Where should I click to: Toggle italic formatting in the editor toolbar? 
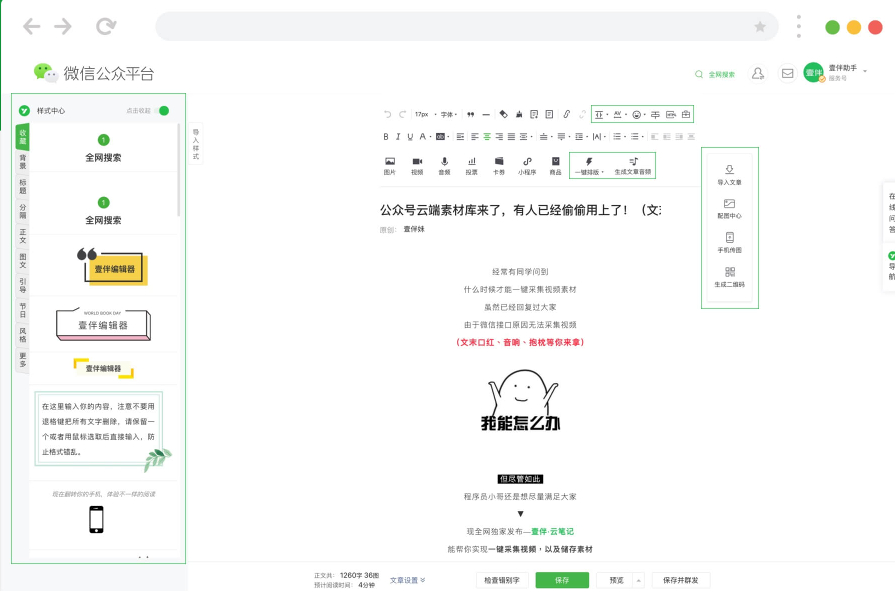coord(398,136)
